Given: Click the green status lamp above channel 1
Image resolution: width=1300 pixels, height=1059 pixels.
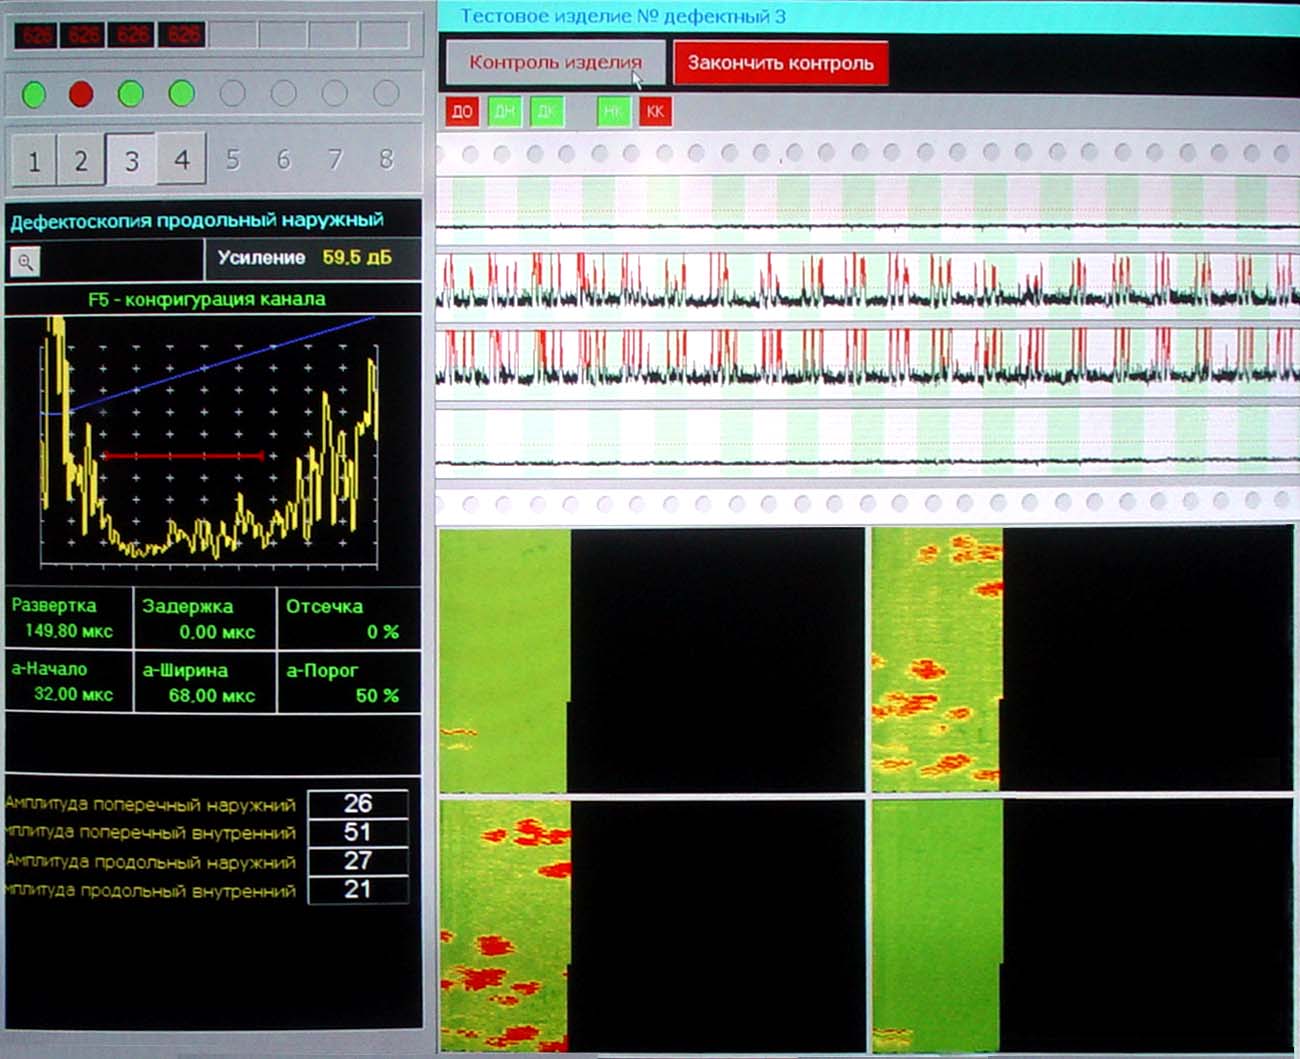Looking at the screenshot, I should pos(34,95).
